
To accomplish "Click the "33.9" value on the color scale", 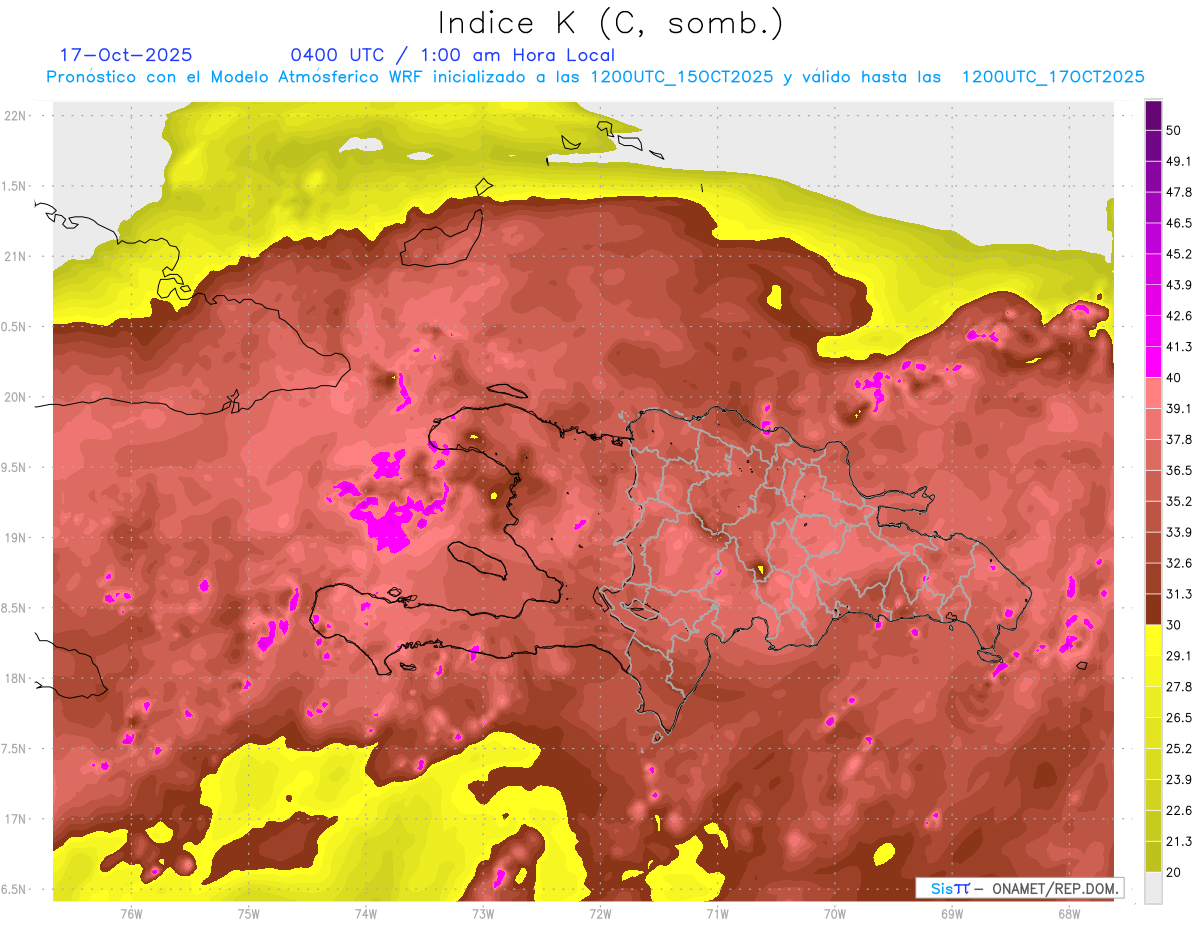I will (1179, 533).
